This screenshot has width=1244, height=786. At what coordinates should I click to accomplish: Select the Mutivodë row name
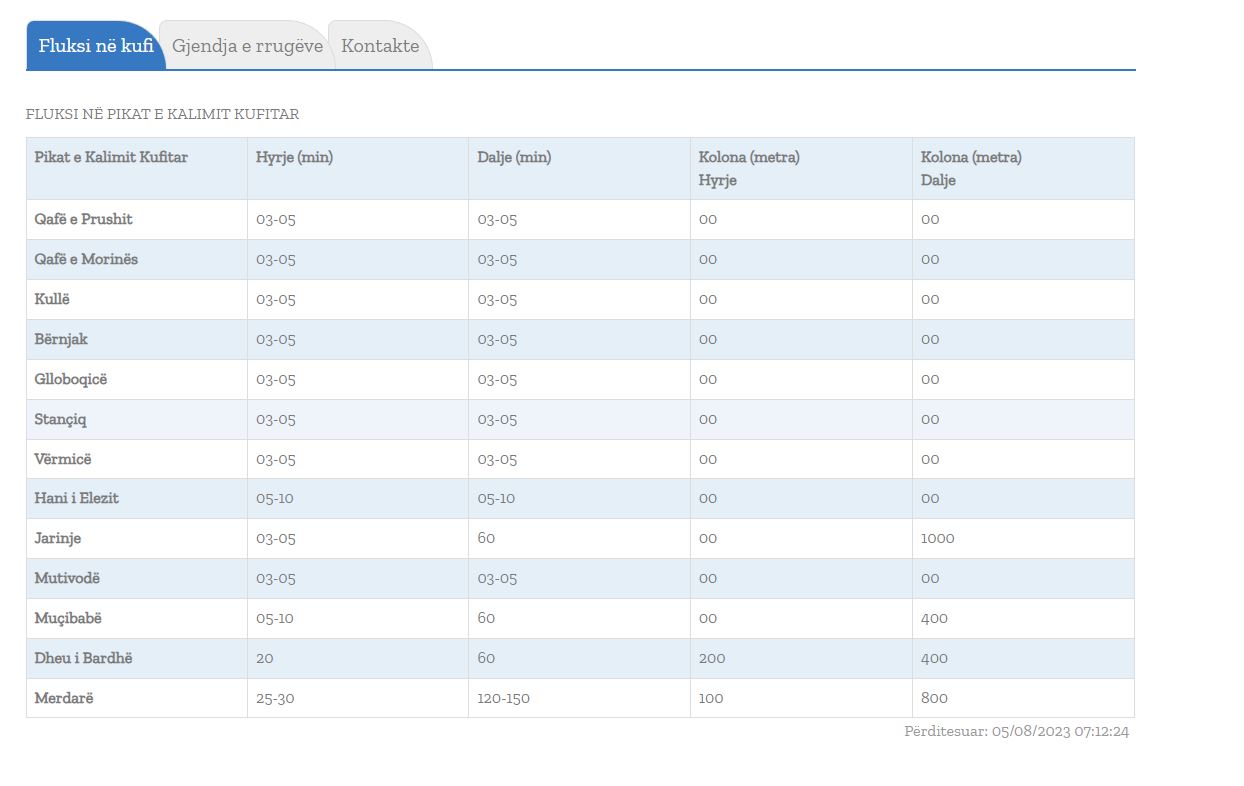(67, 578)
